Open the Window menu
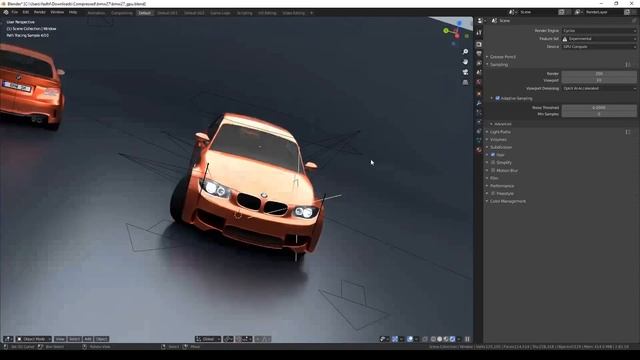This screenshot has height=360, width=640. pyautogui.click(x=57, y=12)
